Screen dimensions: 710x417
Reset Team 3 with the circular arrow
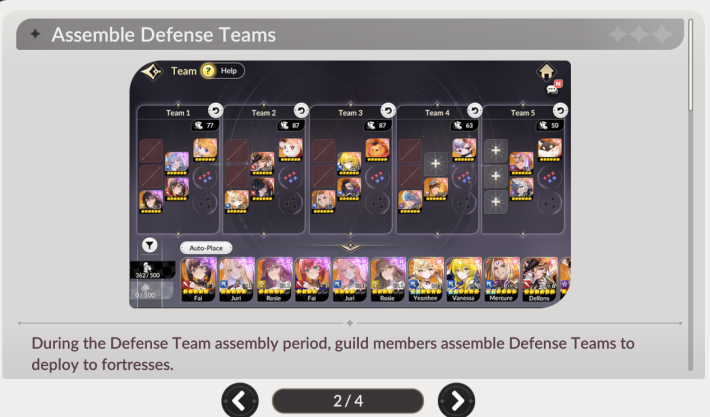pyautogui.click(x=388, y=110)
